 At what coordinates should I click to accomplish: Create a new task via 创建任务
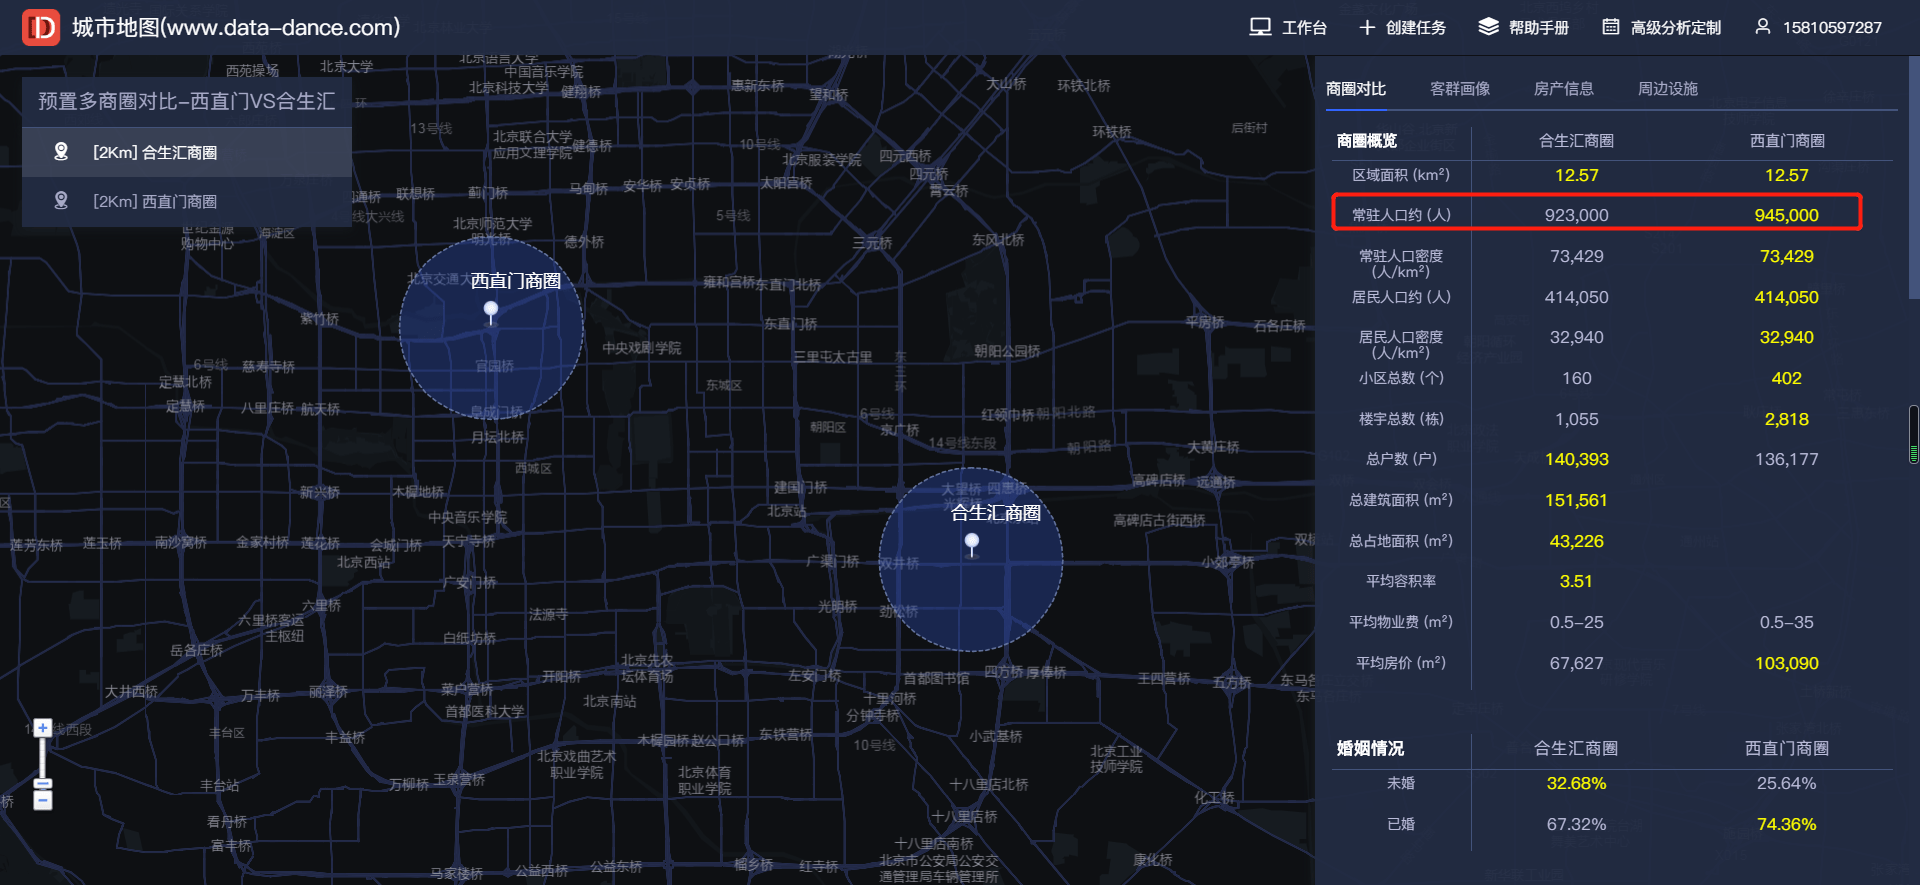pos(1415,28)
